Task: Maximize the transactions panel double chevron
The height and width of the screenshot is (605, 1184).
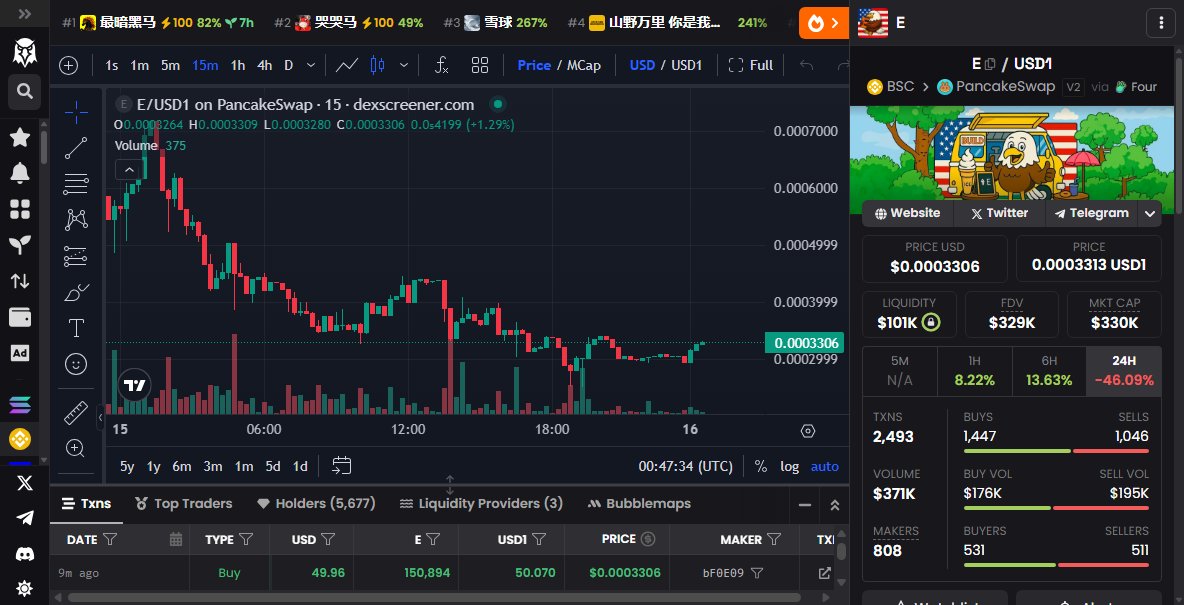Action: coord(834,505)
